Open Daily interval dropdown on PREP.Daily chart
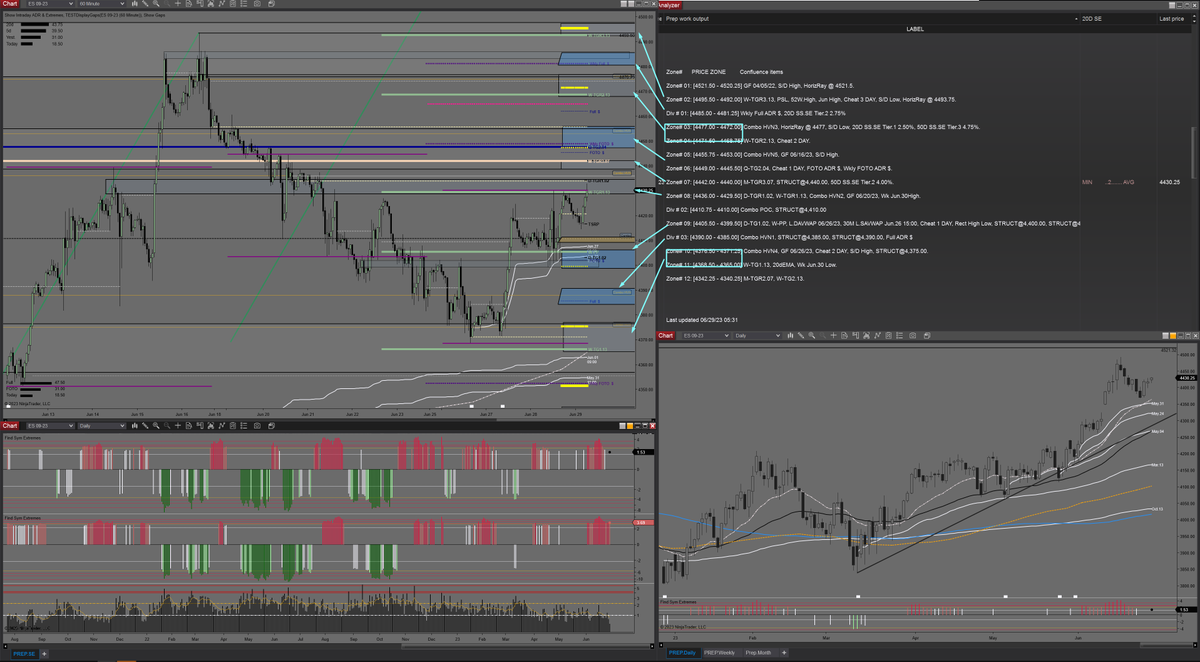The width and height of the screenshot is (1200, 662). point(757,335)
